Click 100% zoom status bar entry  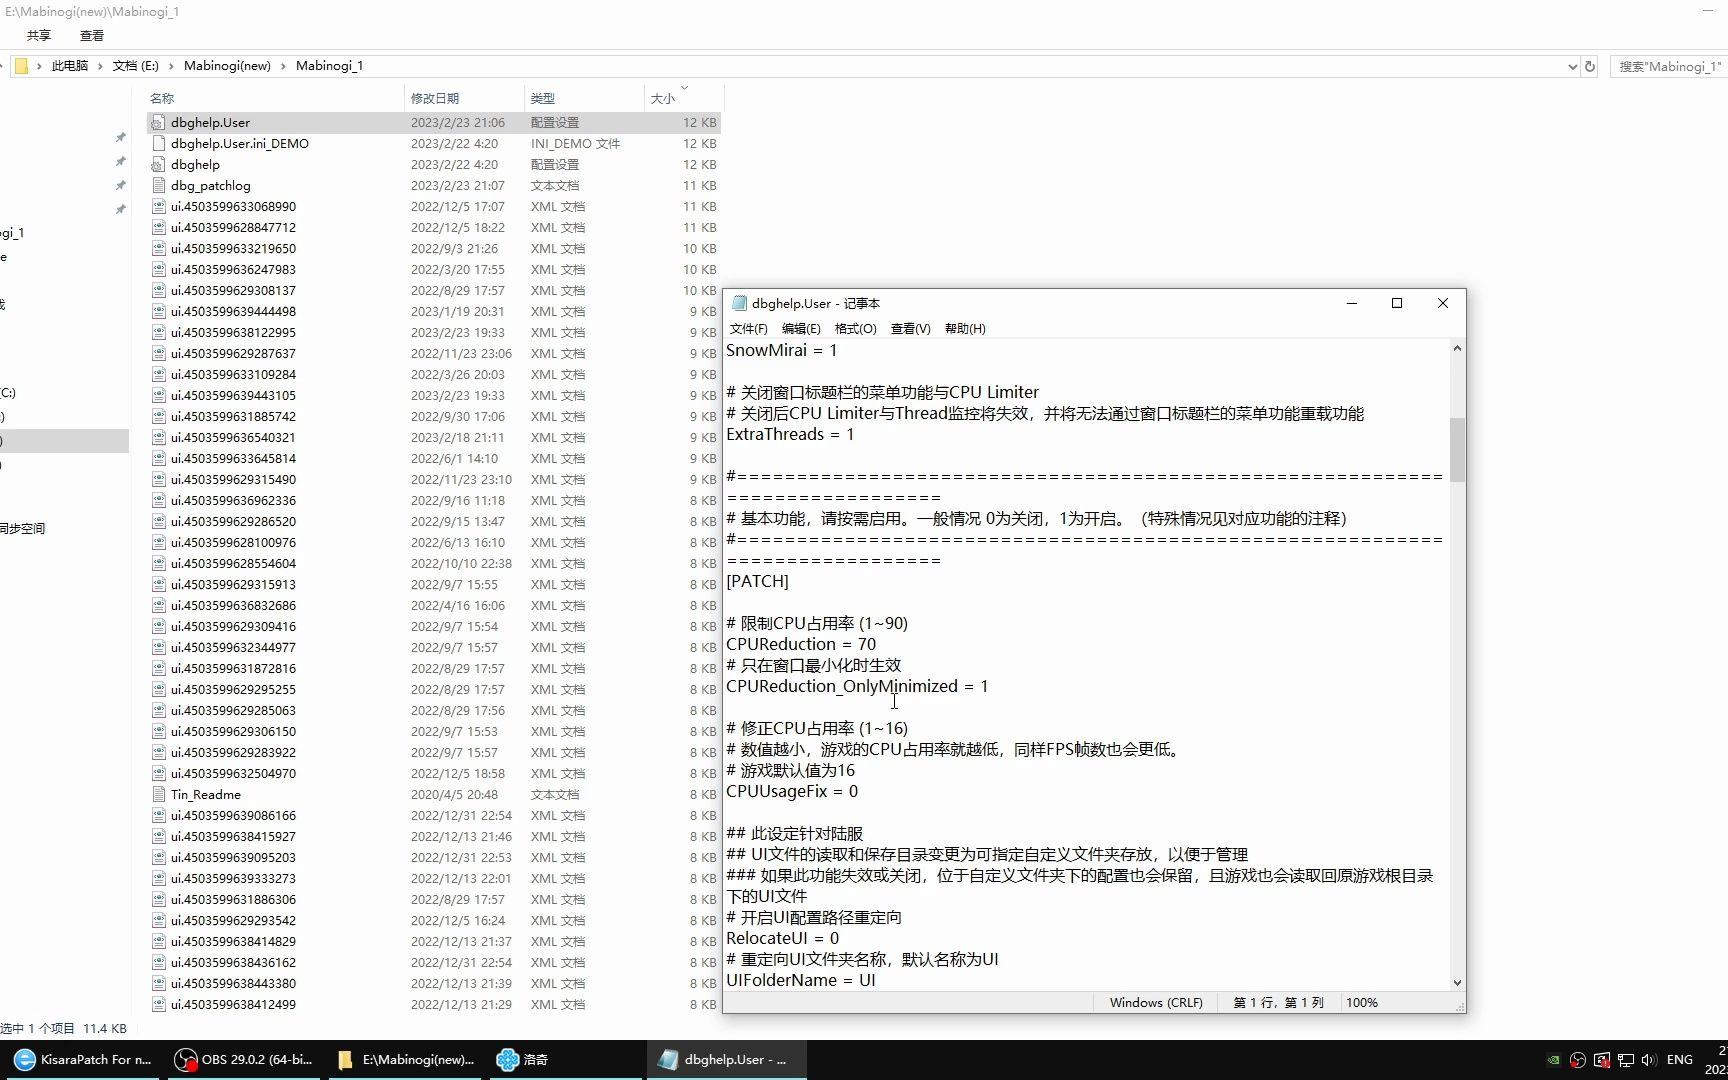[x=1361, y=1002]
